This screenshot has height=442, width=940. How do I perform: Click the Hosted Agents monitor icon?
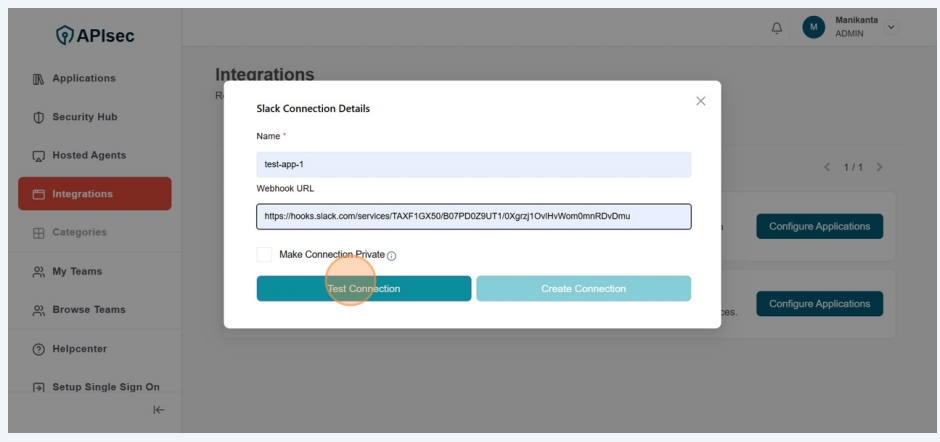[35, 156]
